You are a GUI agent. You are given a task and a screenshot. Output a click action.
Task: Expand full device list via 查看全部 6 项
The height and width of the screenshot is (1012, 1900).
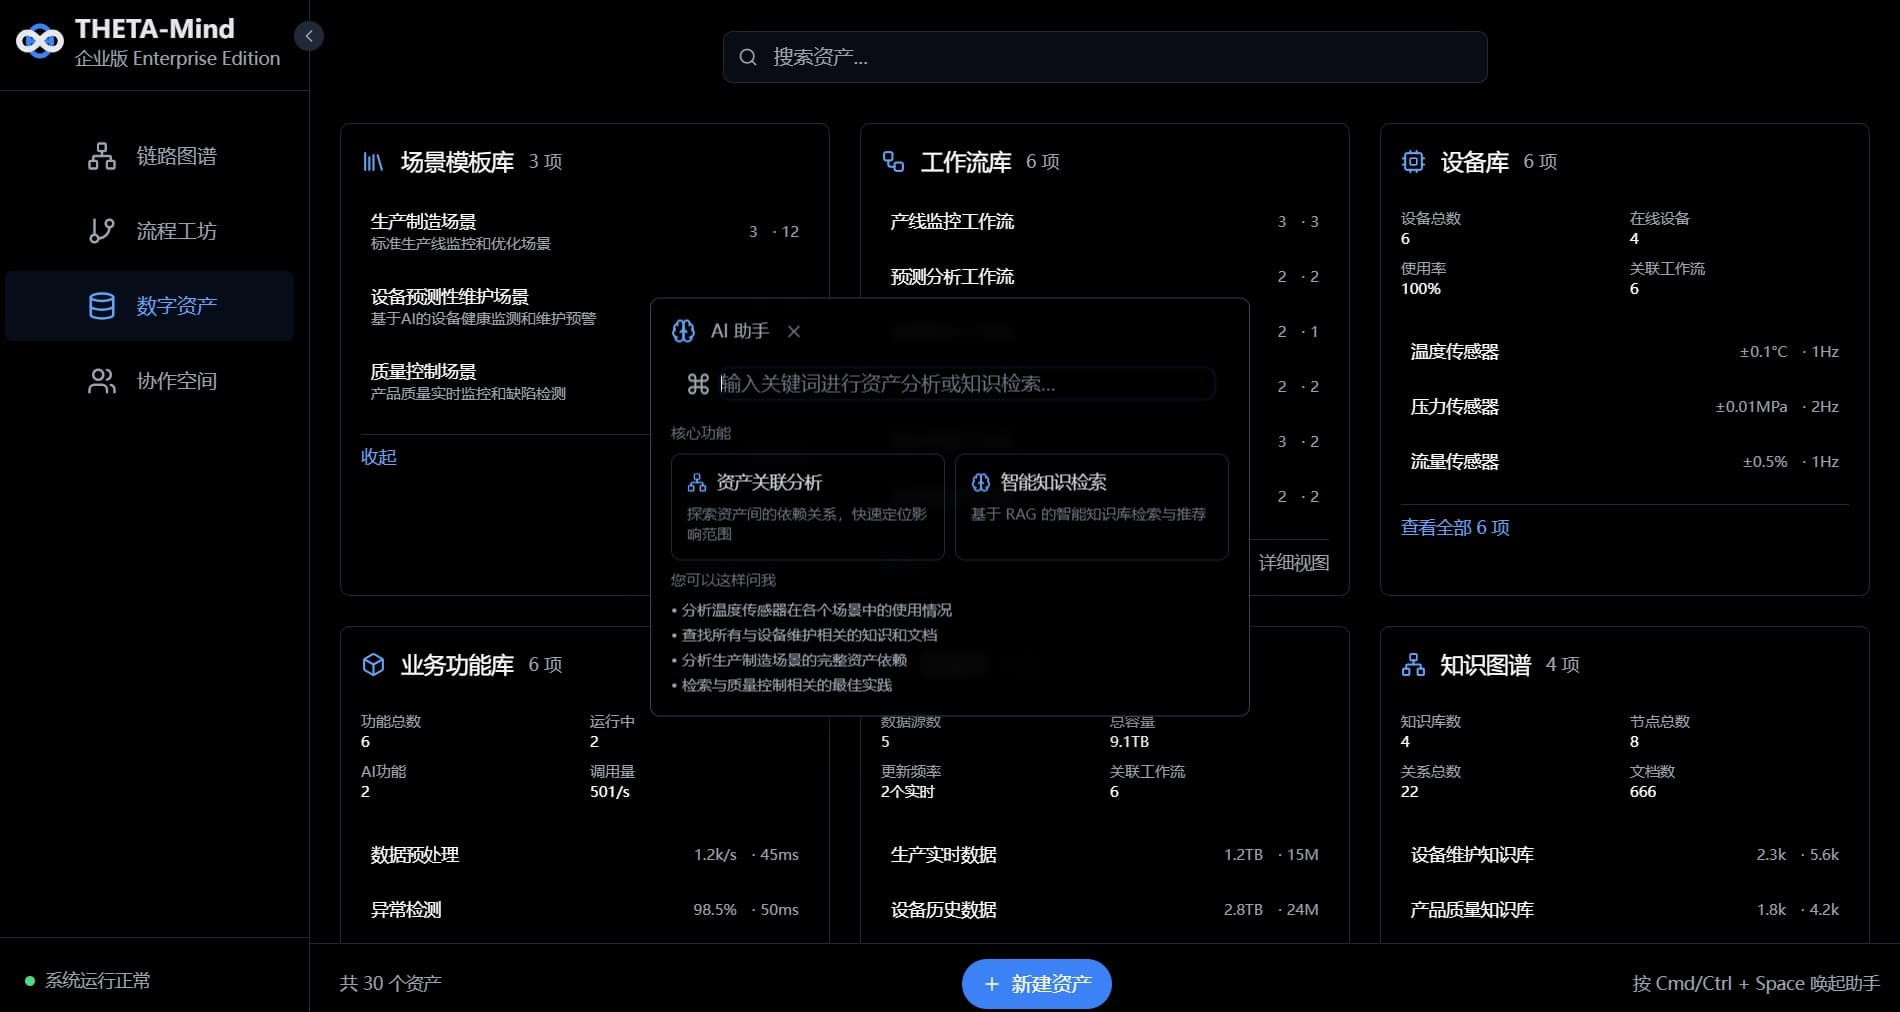pyautogui.click(x=1455, y=528)
